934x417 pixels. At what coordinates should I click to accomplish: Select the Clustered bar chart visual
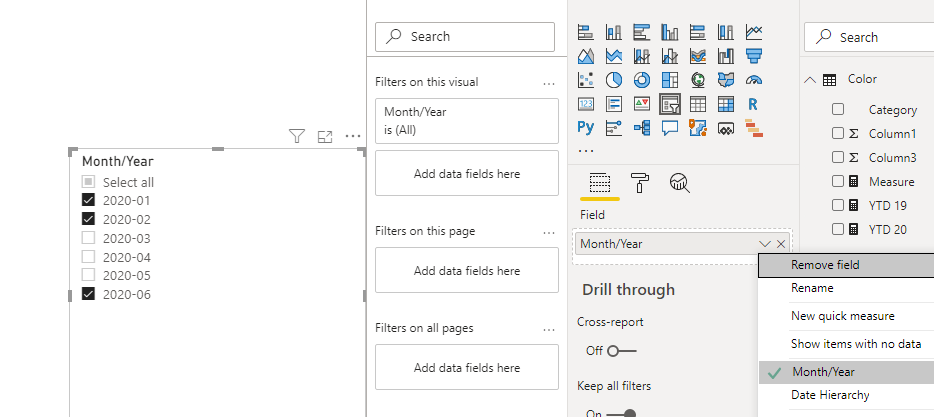pyautogui.click(x=642, y=32)
